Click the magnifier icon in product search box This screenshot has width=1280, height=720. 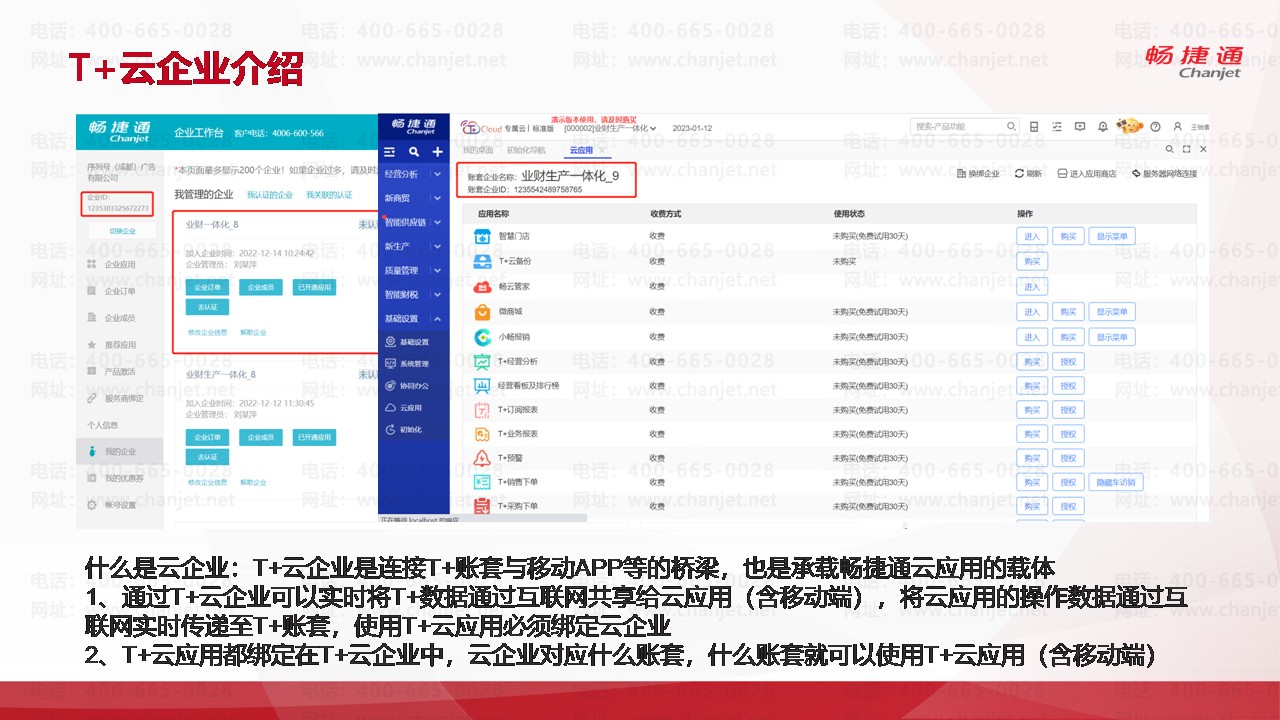tap(1011, 127)
